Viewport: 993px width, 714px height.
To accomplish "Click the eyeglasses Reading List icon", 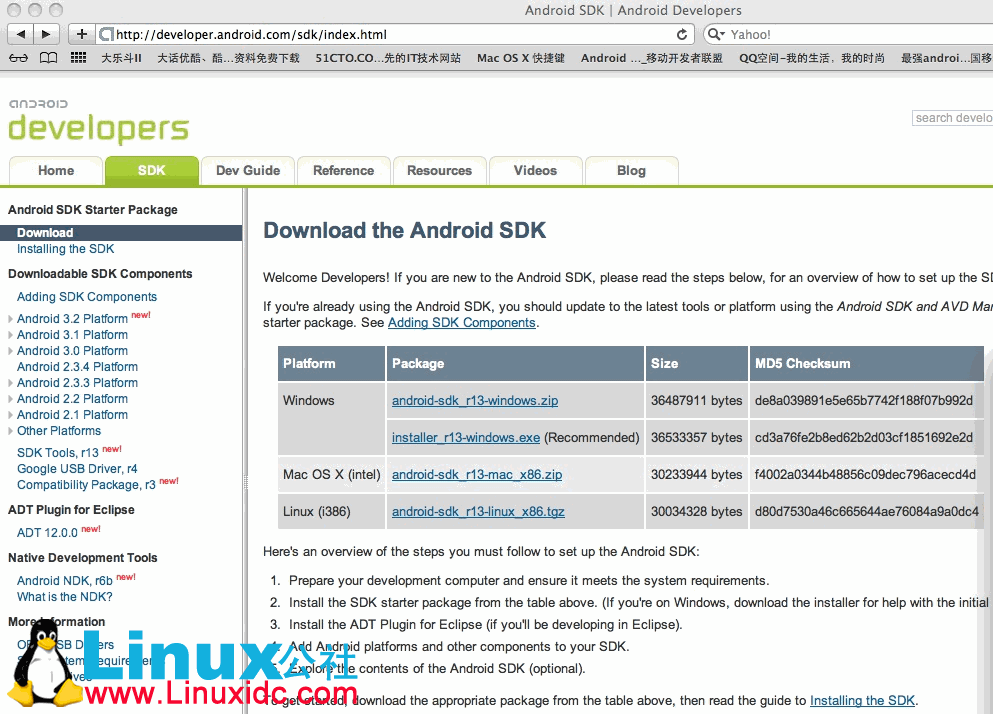I will click(20, 58).
